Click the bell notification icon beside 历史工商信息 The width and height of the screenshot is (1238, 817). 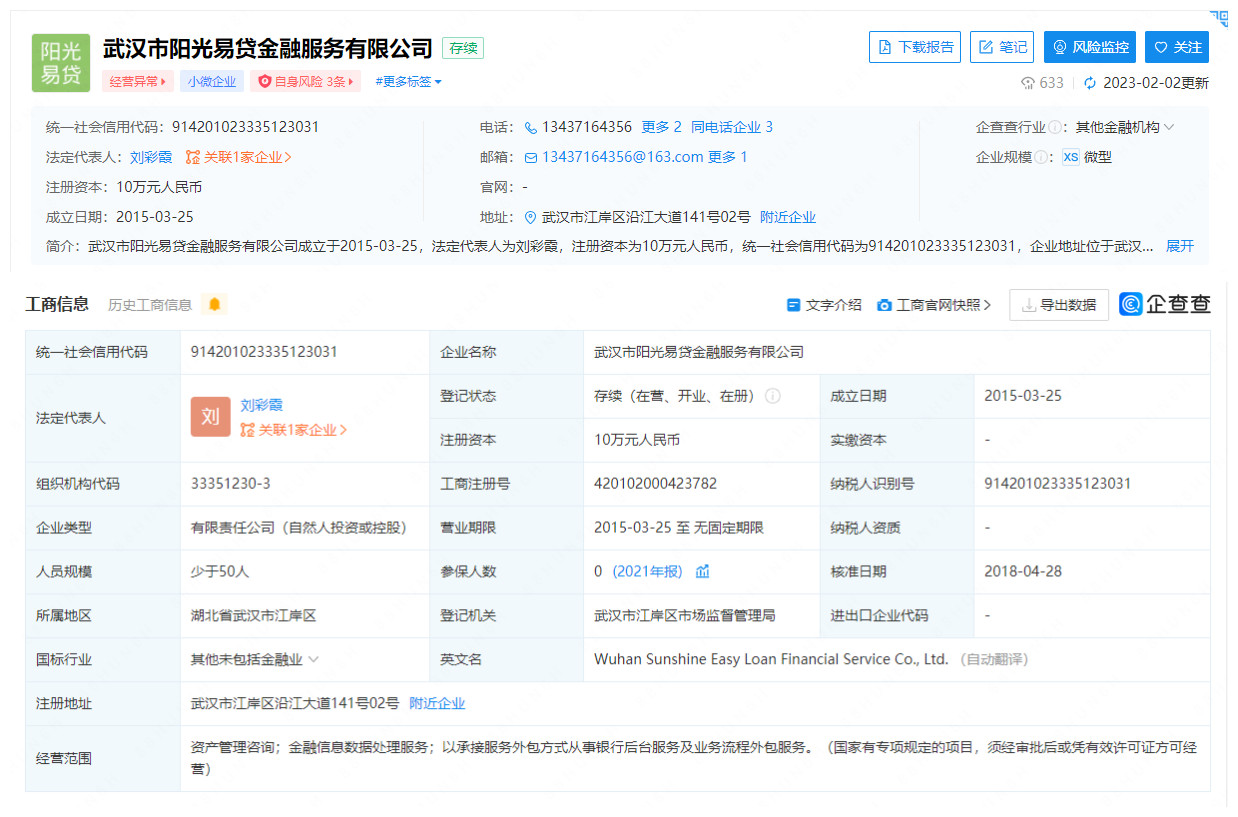(214, 304)
